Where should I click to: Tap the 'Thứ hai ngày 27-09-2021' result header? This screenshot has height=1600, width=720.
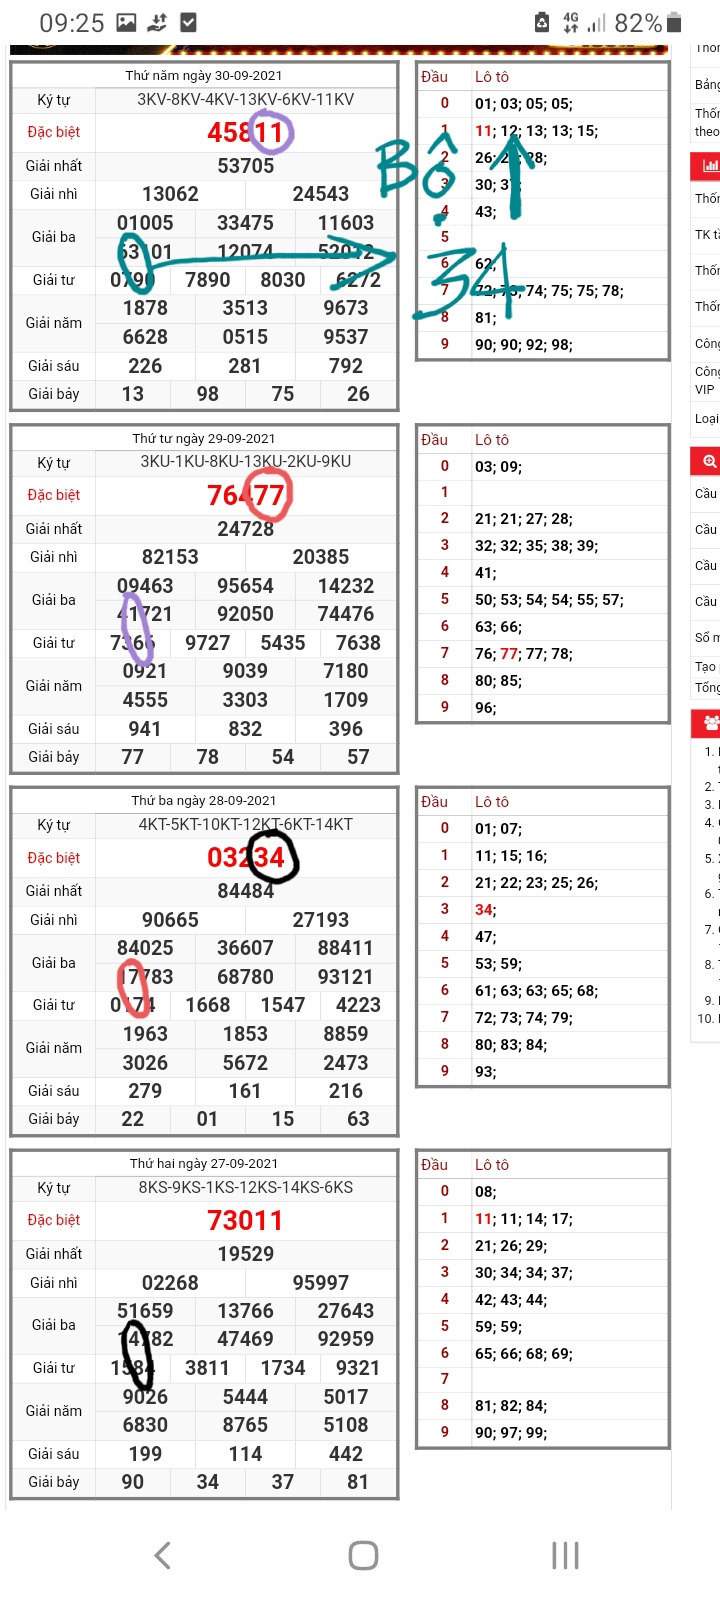[x=204, y=1163]
